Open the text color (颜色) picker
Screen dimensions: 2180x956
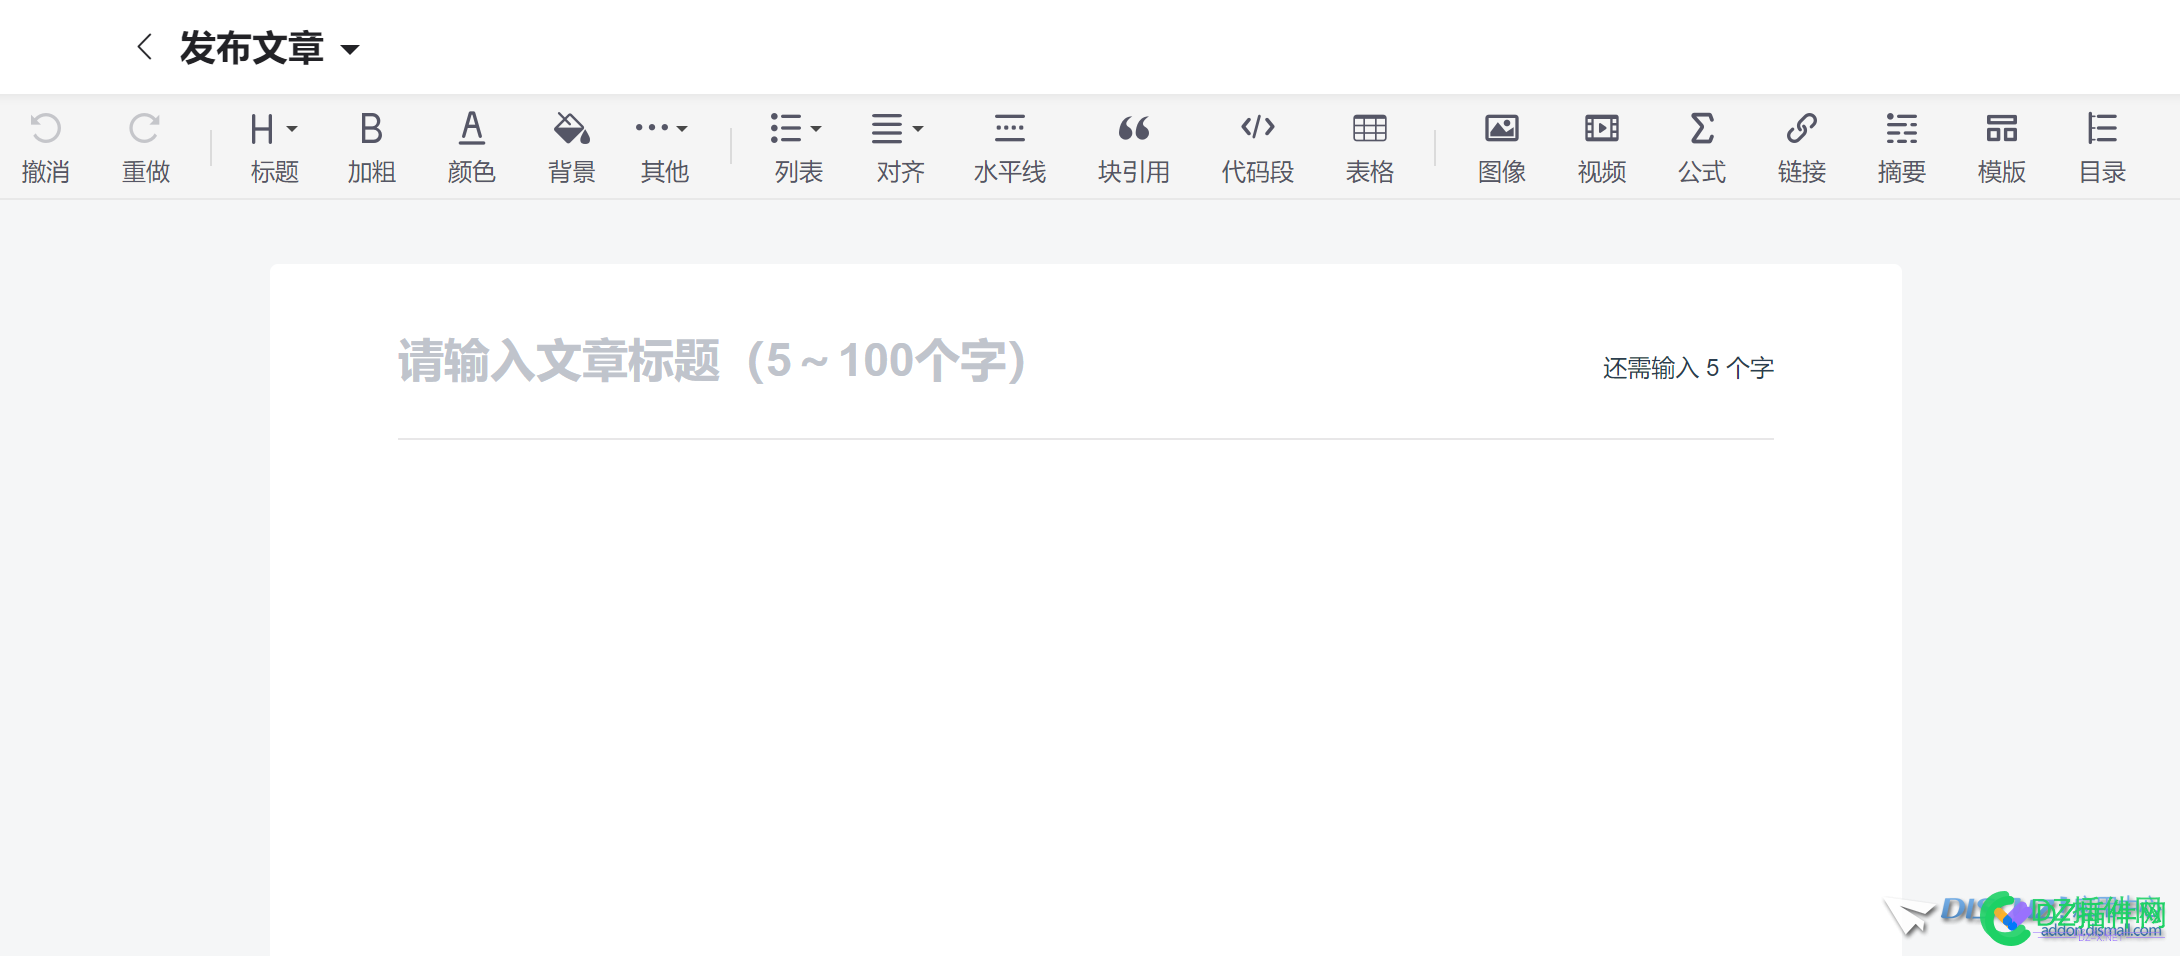pos(471,145)
